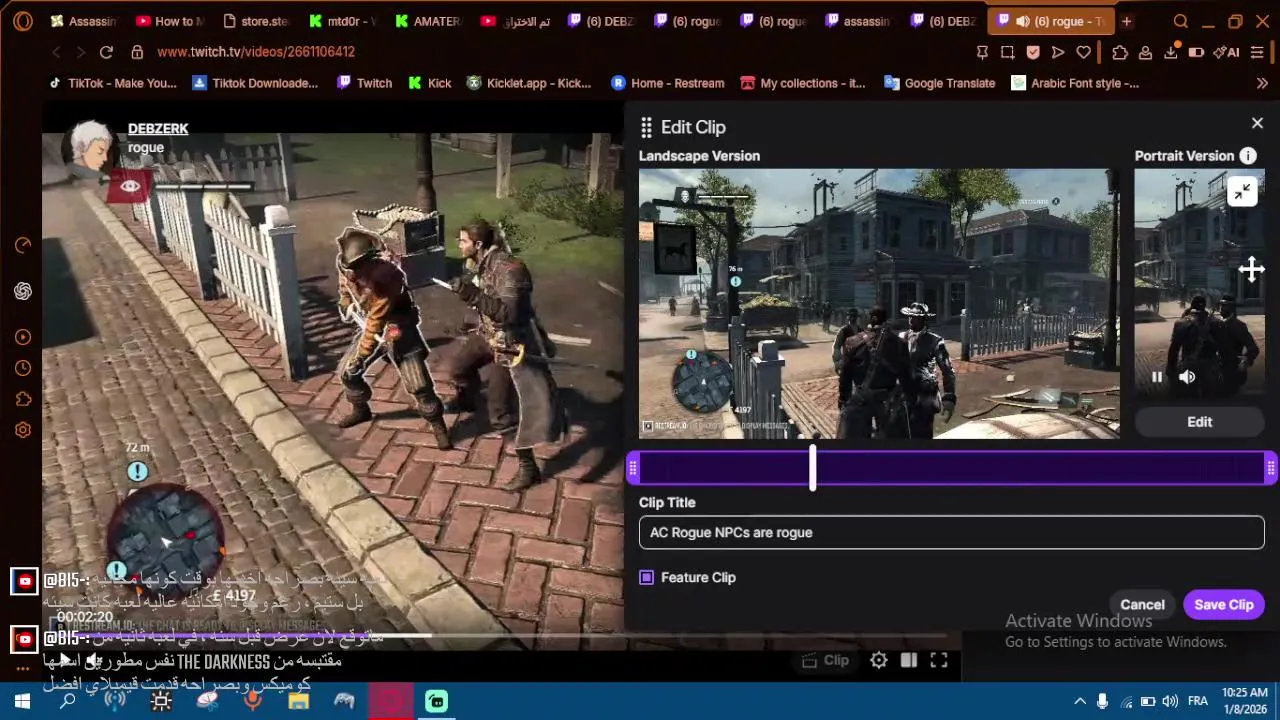This screenshot has height=720, width=1280.
Task: Open the downloads icon in toolbar
Action: tap(1171, 52)
